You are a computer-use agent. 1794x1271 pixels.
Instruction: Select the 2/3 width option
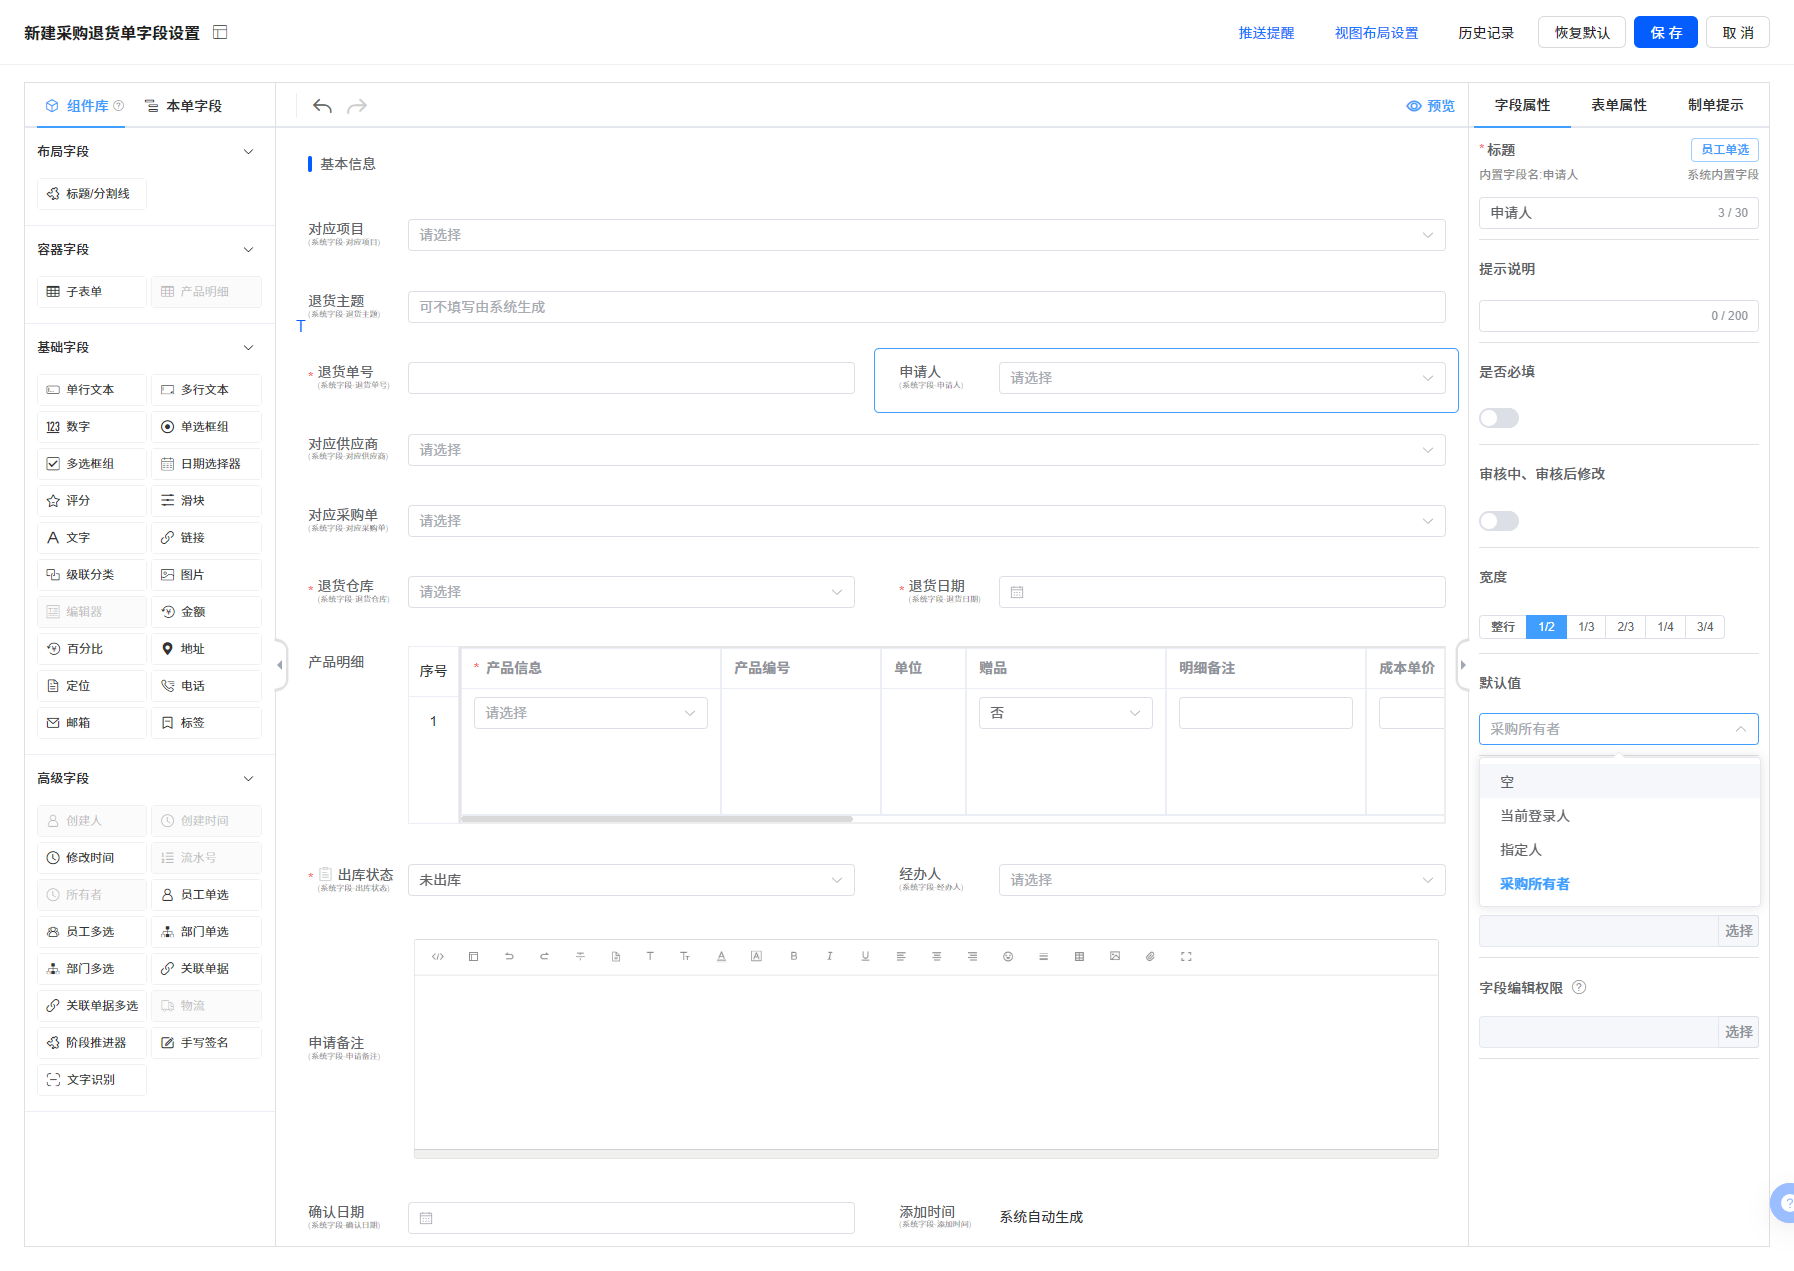[x=1625, y=627]
